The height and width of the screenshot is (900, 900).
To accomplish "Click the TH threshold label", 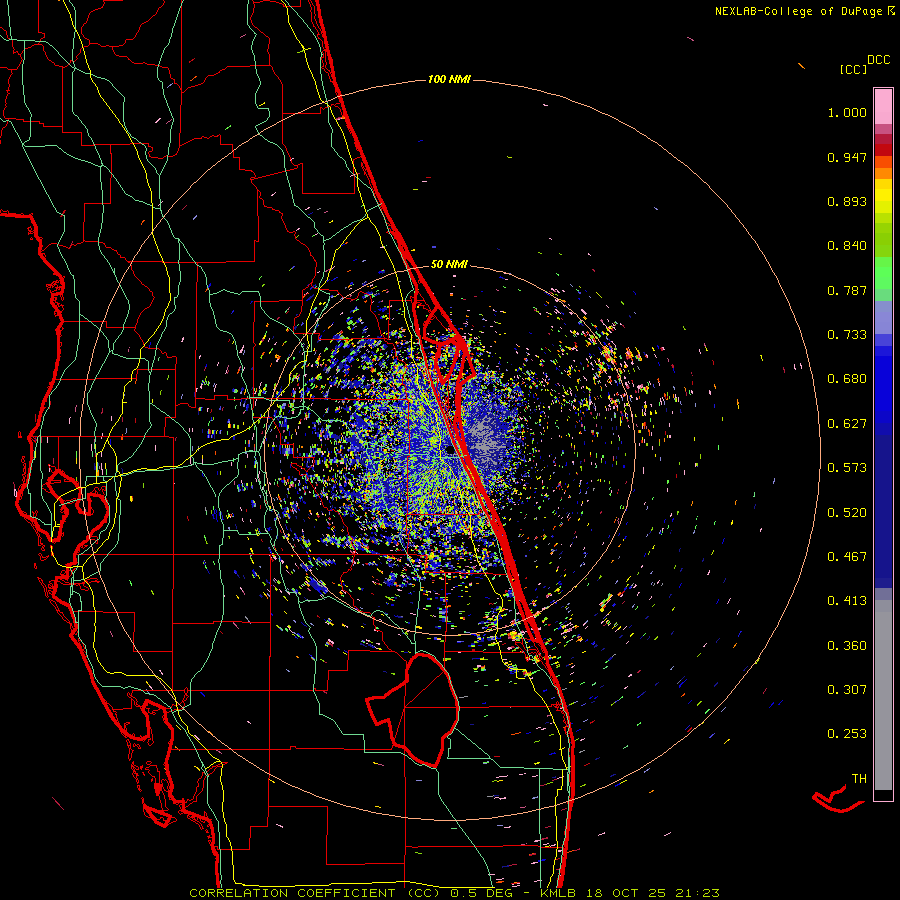I will tap(859, 779).
